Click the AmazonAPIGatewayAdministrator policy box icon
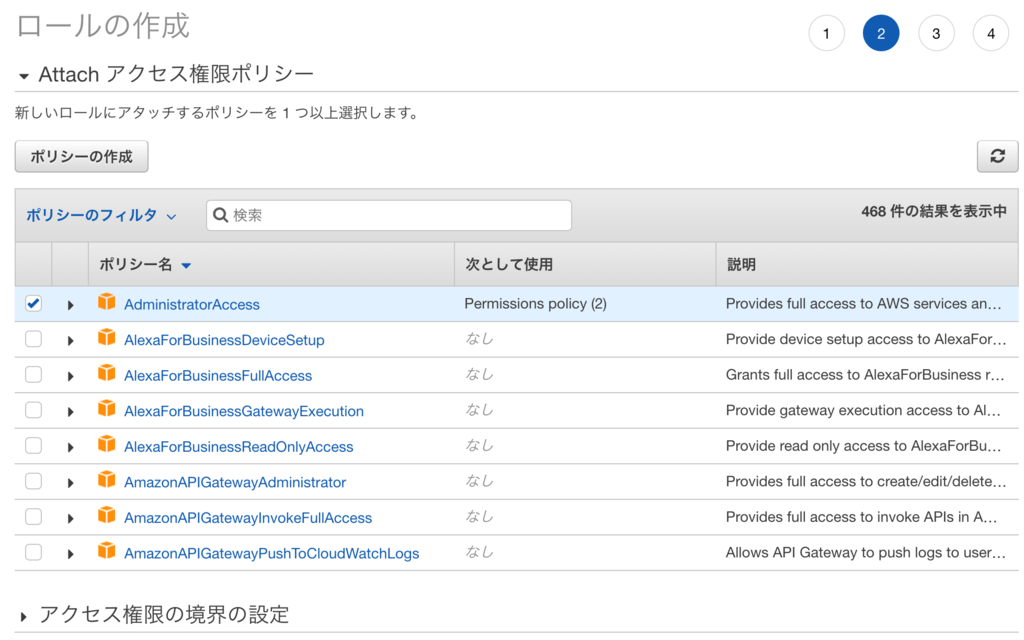This screenshot has width=1024, height=640. [106, 479]
